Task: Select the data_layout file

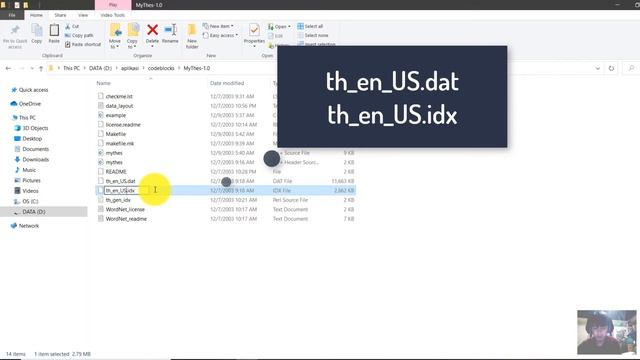Action: point(119,106)
